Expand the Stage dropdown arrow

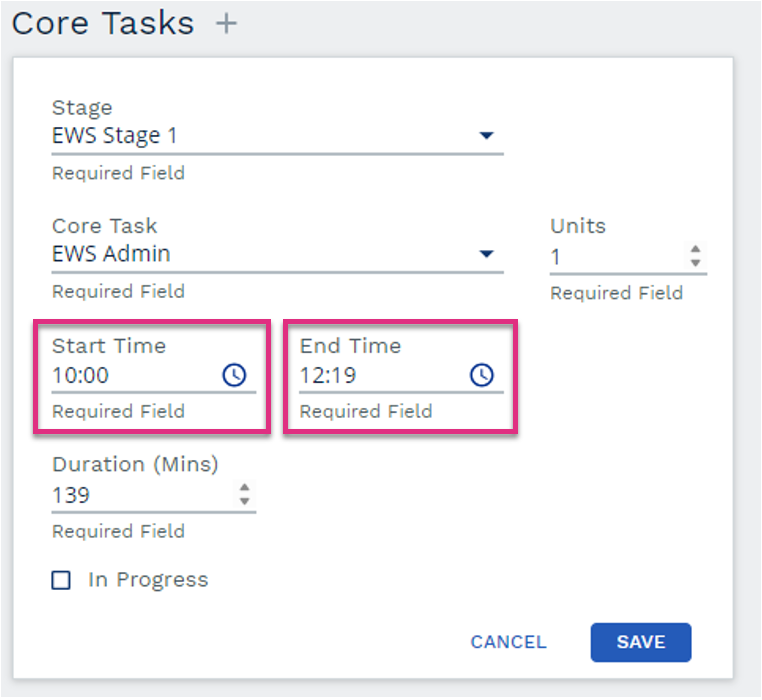[x=486, y=135]
